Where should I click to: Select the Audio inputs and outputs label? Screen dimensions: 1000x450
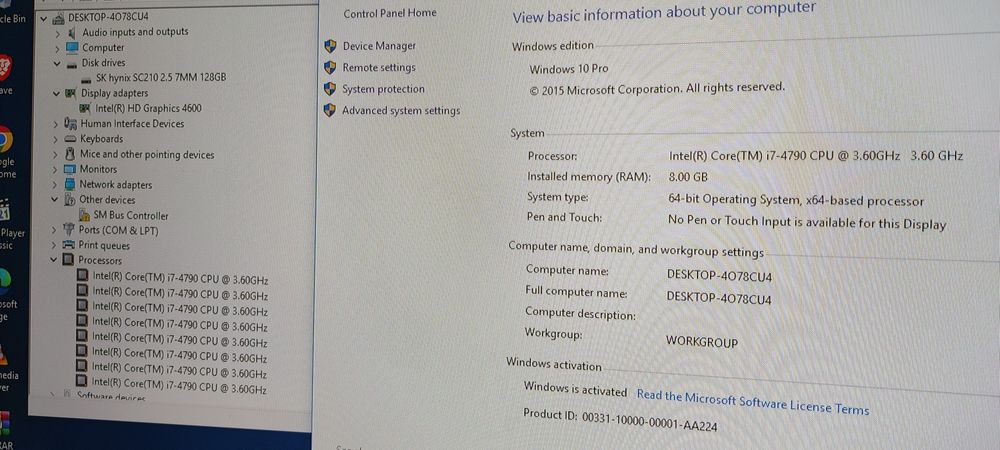click(x=135, y=32)
